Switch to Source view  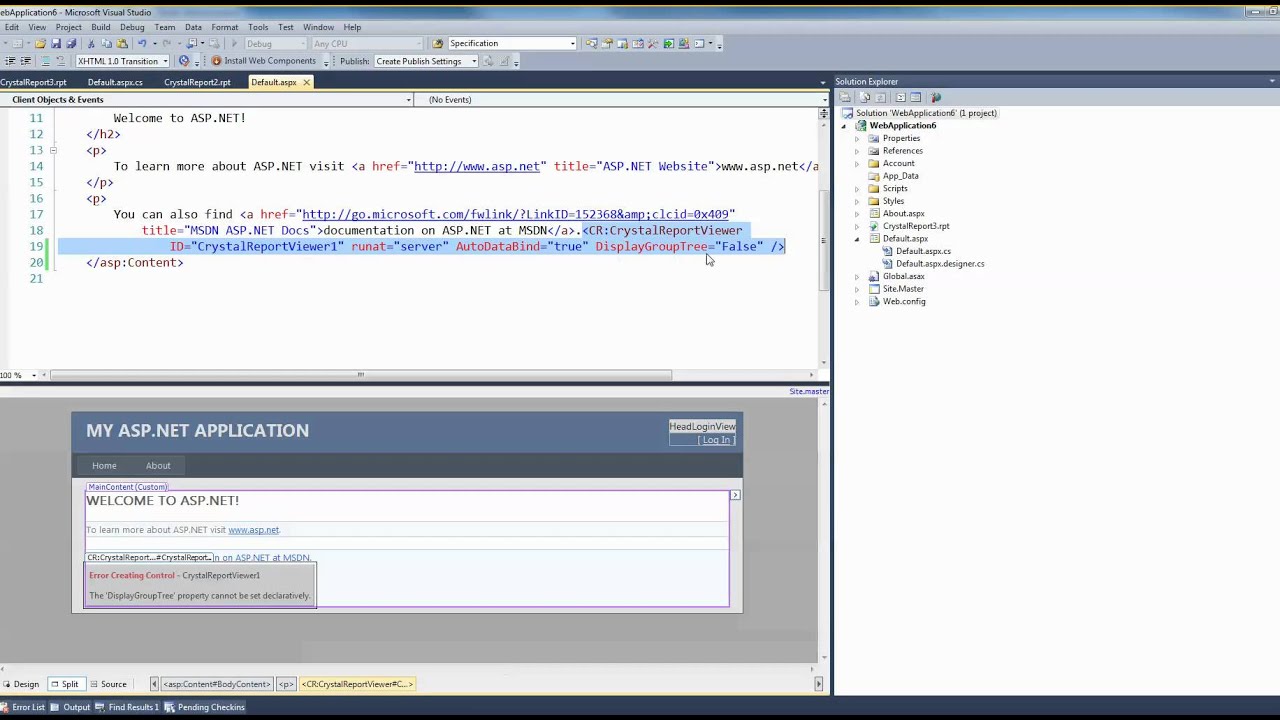[x=108, y=684]
